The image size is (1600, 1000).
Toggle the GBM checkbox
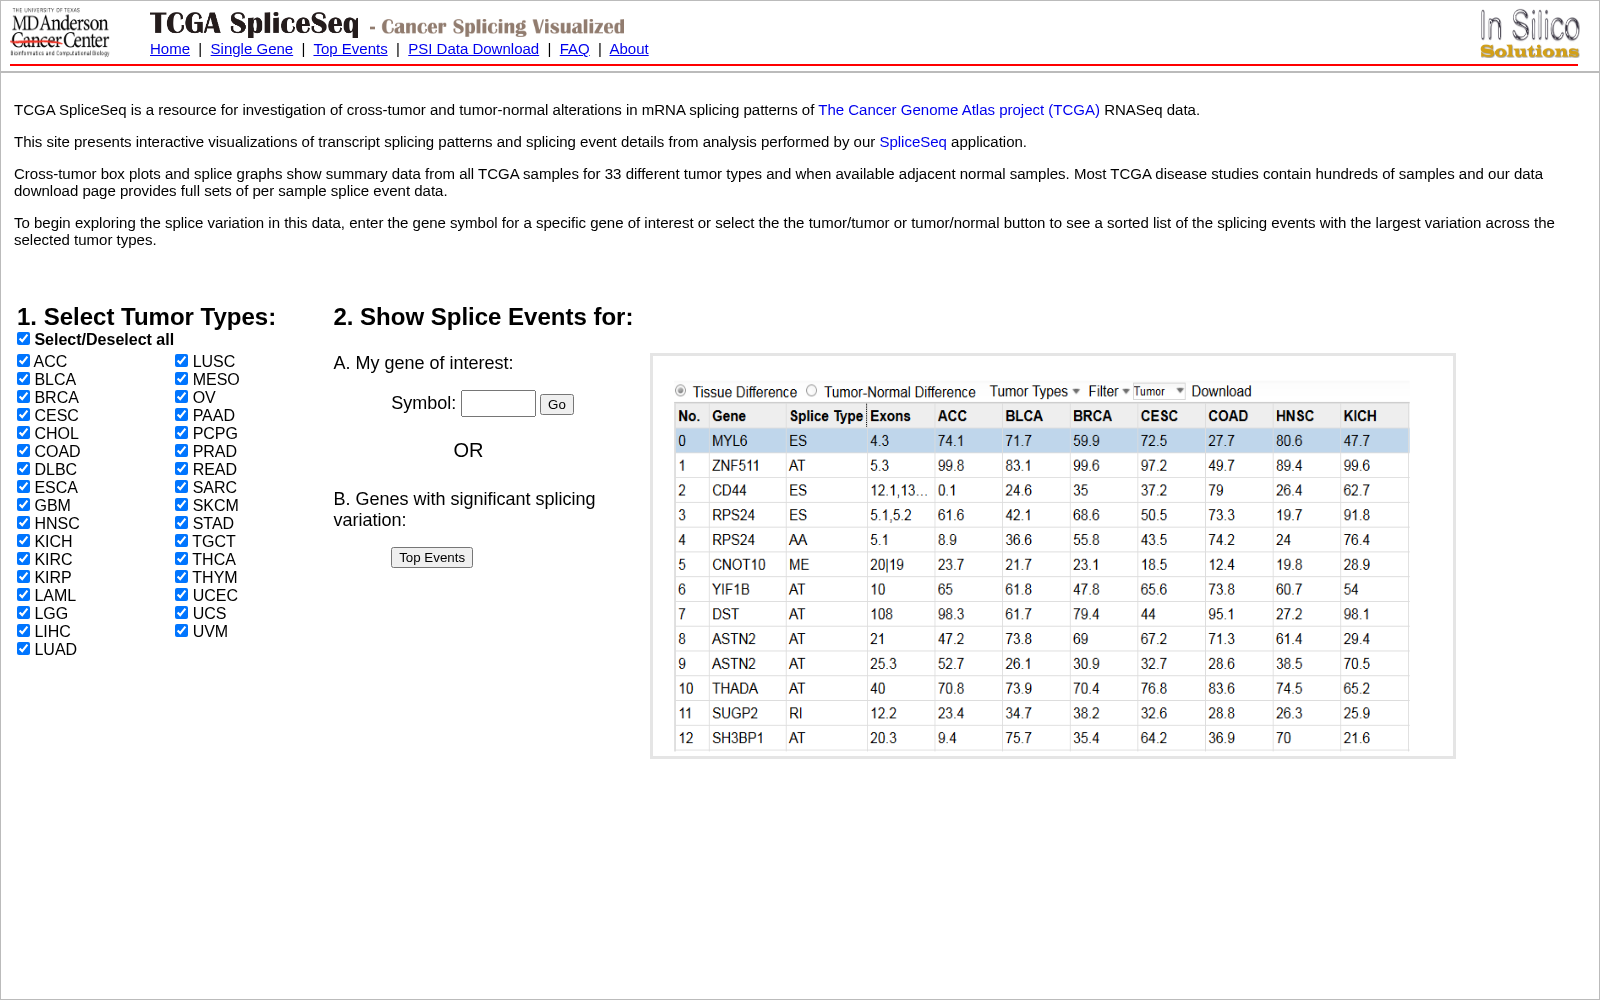[x=23, y=505]
